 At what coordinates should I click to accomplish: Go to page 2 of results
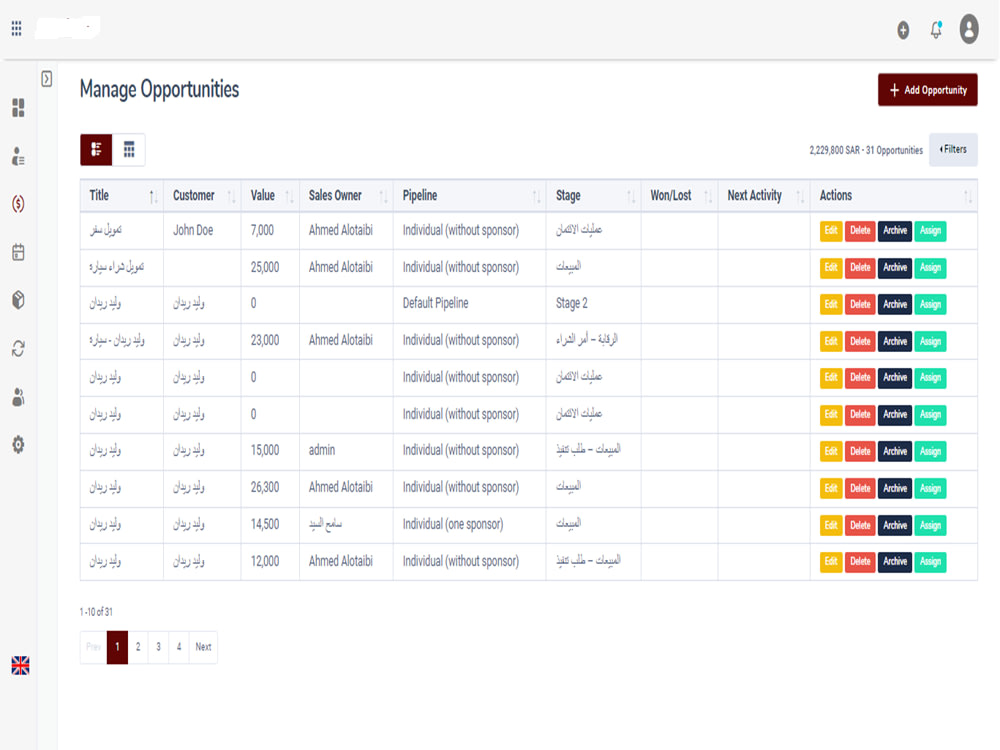coord(138,647)
